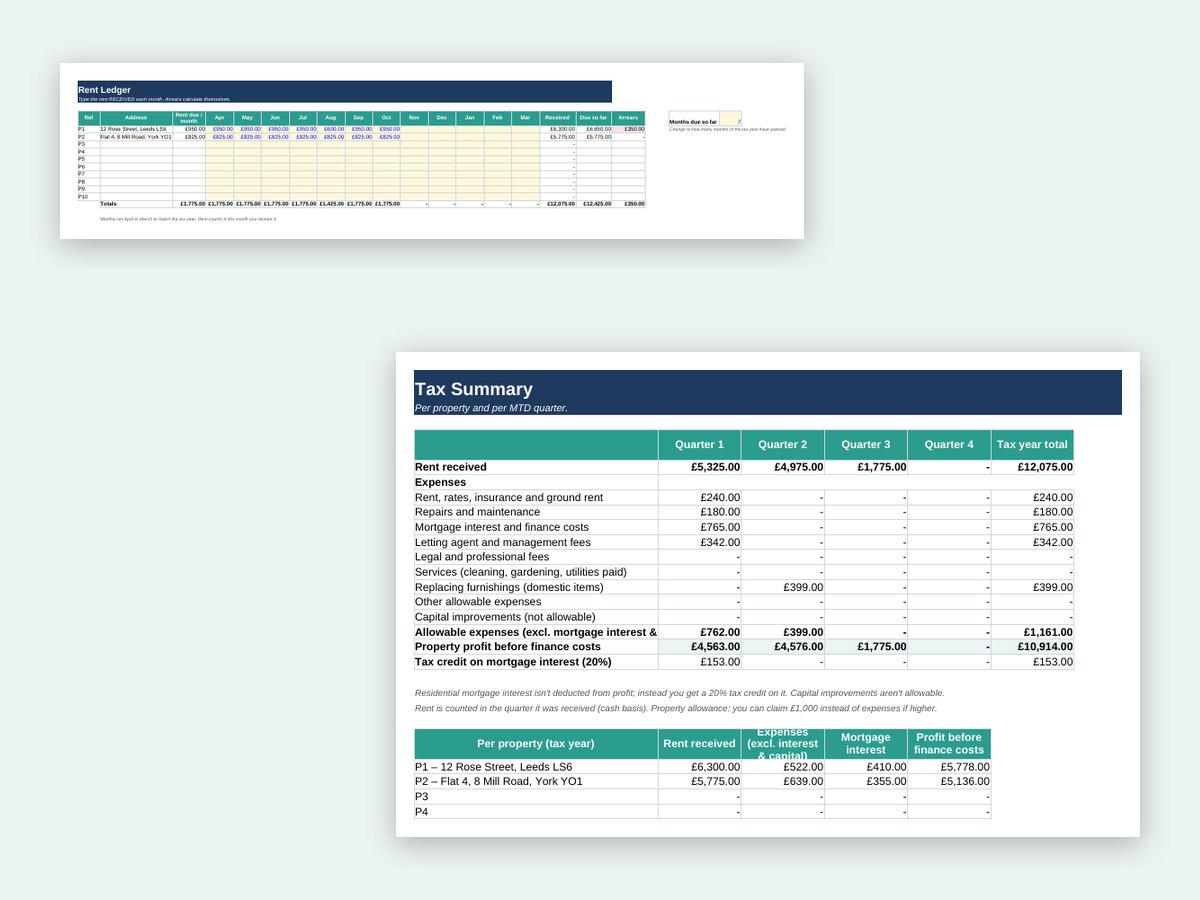
Task: Click the Tax credit on mortgage interest (20%) label
Action: click(x=536, y=662)
